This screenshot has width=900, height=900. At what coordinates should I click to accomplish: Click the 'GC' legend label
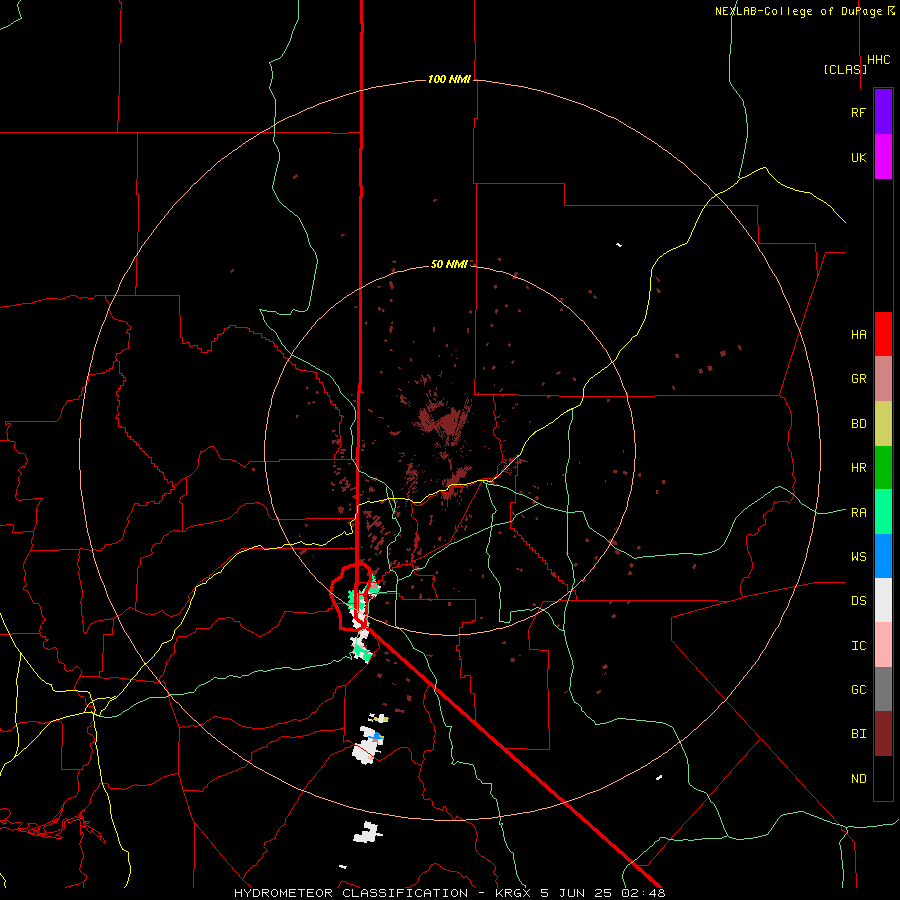(x=859, y=690)
